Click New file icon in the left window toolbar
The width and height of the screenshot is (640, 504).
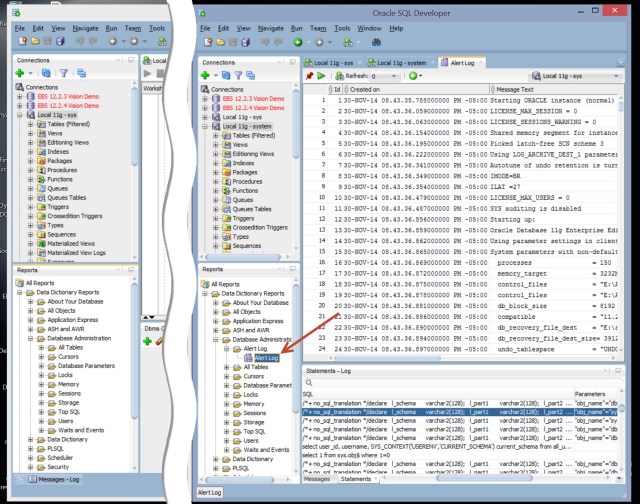(22, 41)
